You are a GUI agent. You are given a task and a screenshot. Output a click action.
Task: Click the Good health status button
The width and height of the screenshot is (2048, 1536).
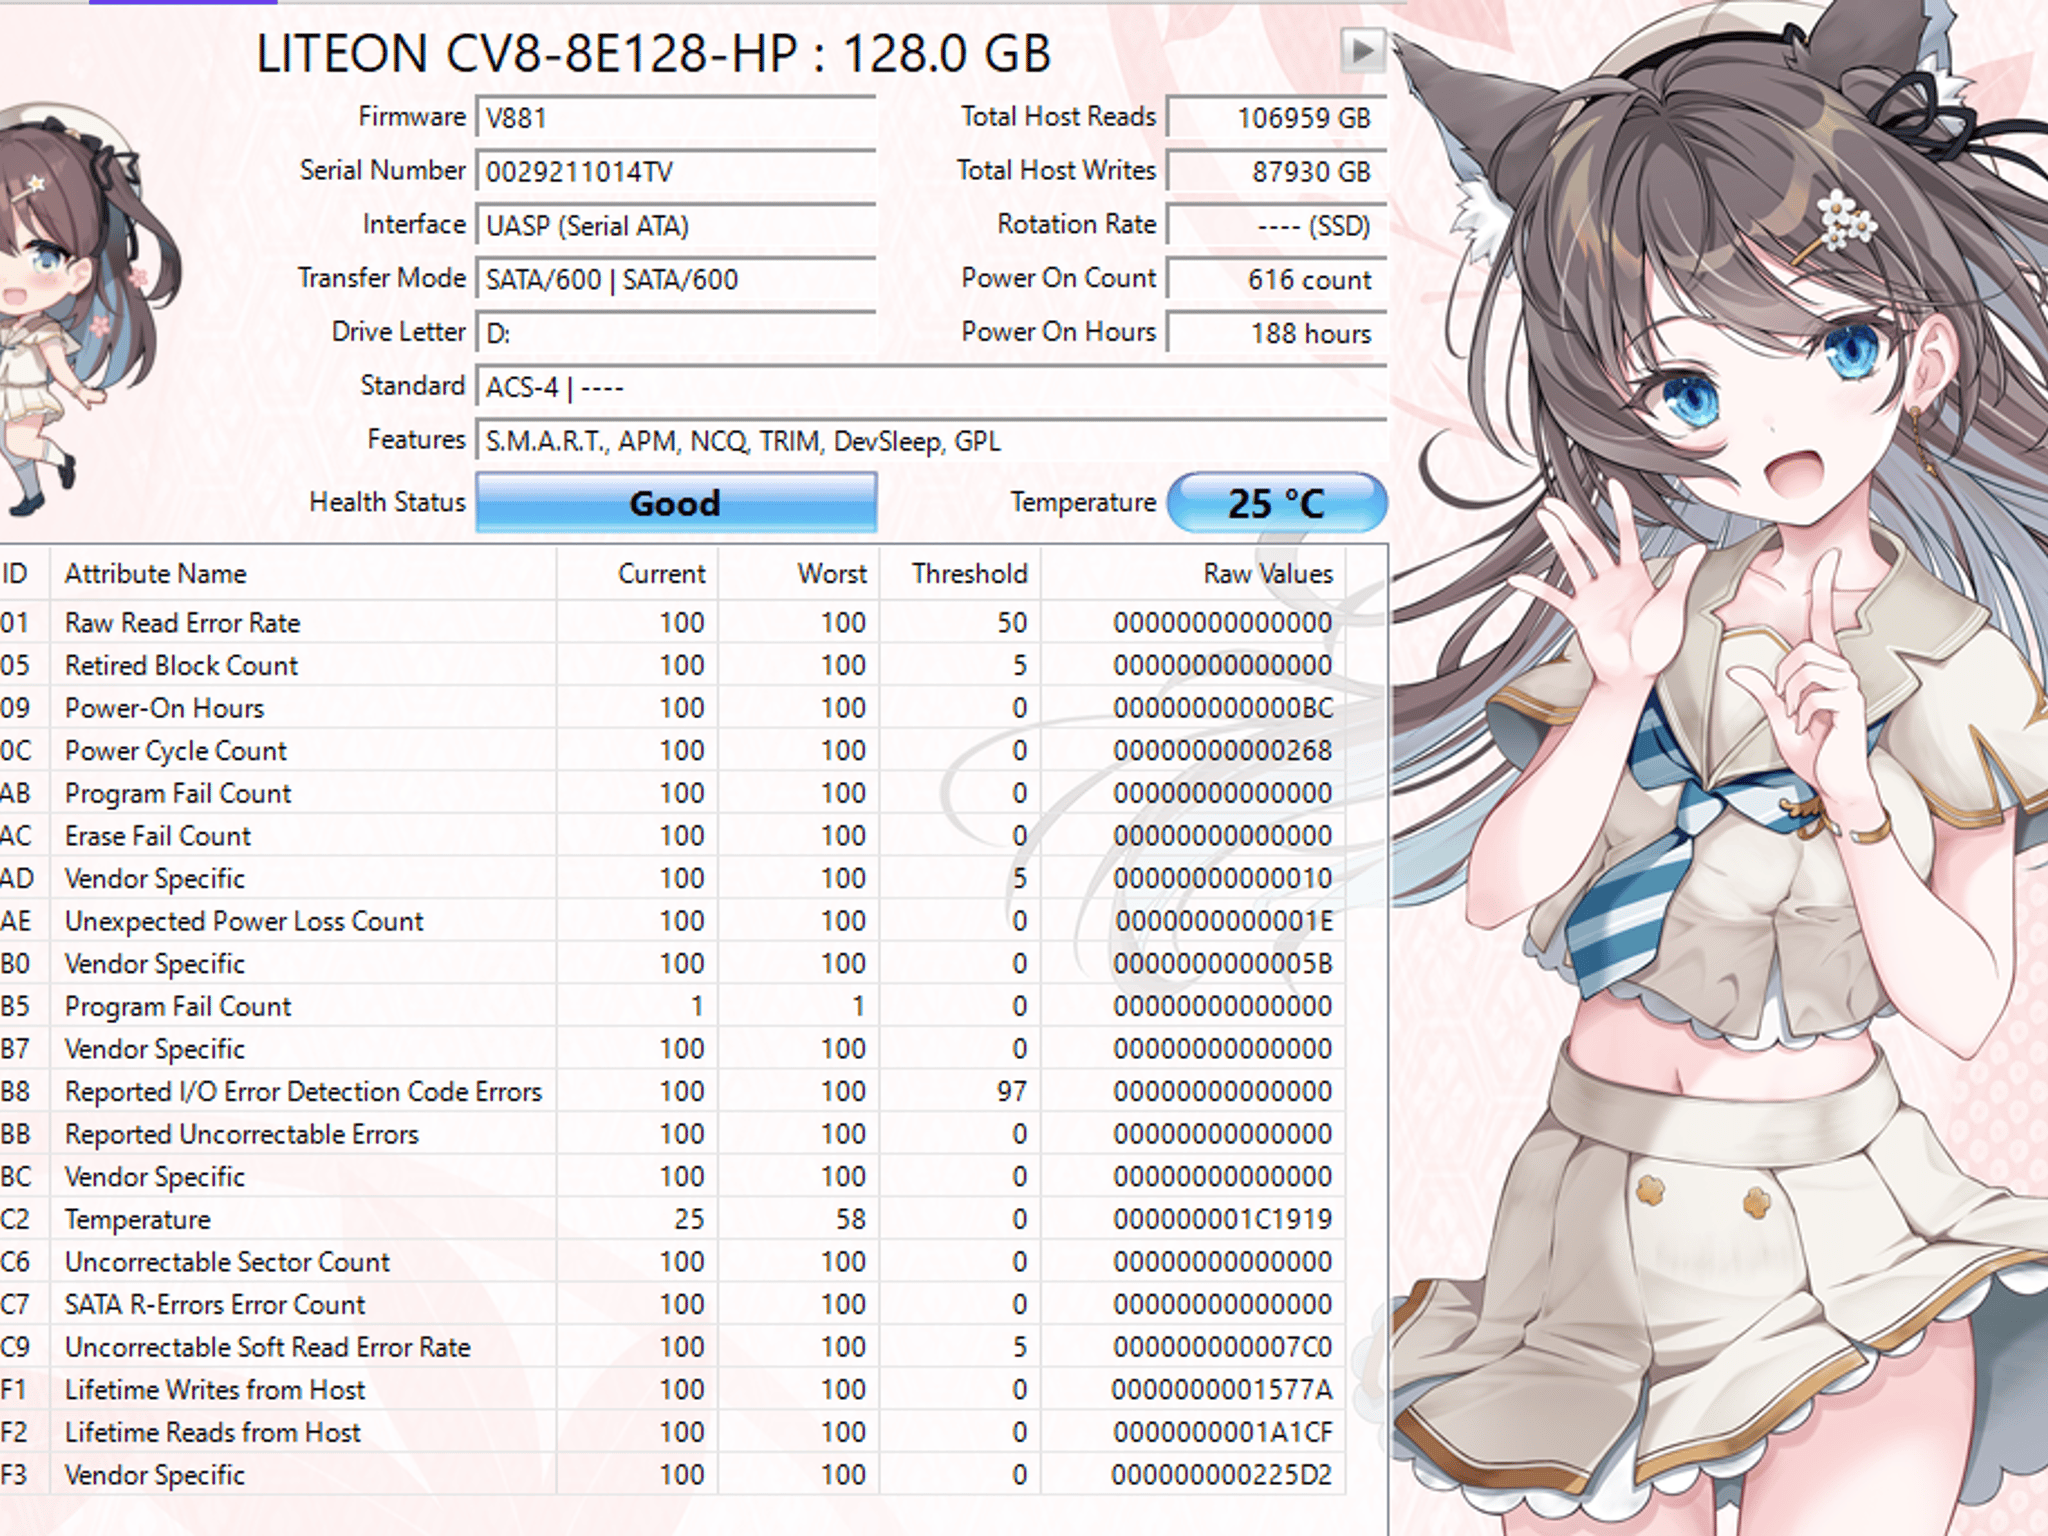676,502
